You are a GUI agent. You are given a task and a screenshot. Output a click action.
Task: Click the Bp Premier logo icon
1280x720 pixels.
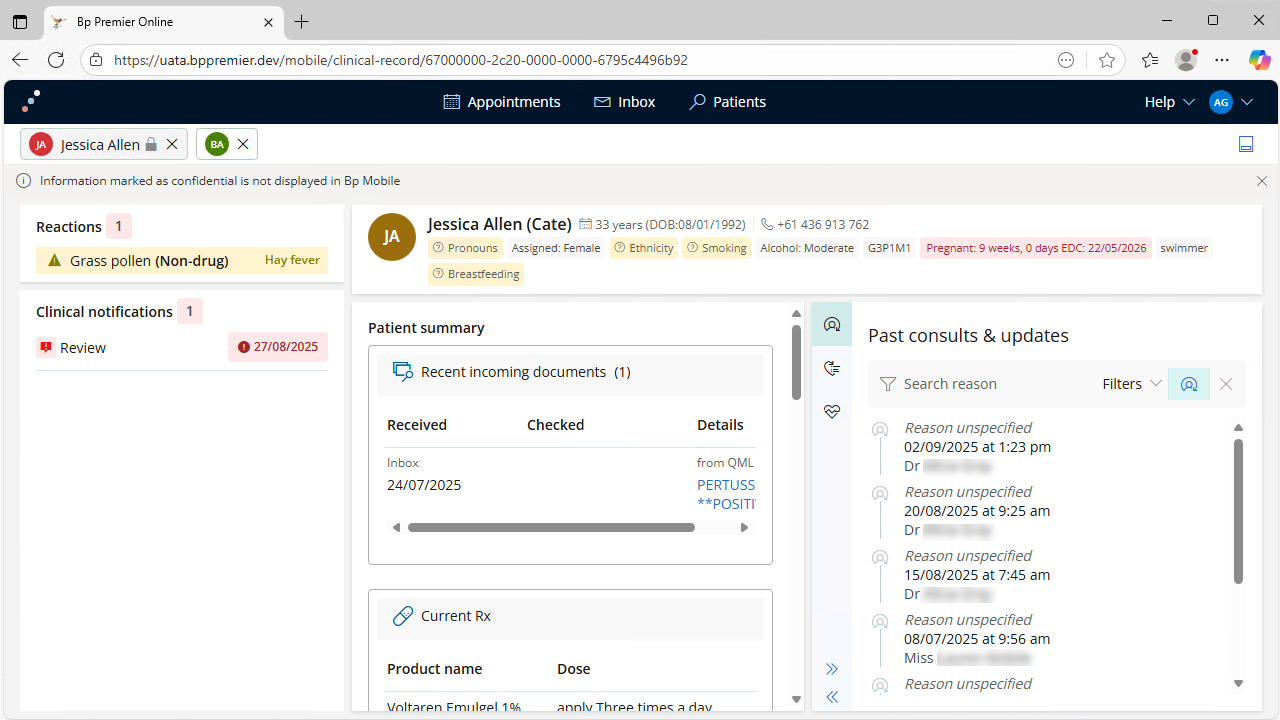coord(31,101)
